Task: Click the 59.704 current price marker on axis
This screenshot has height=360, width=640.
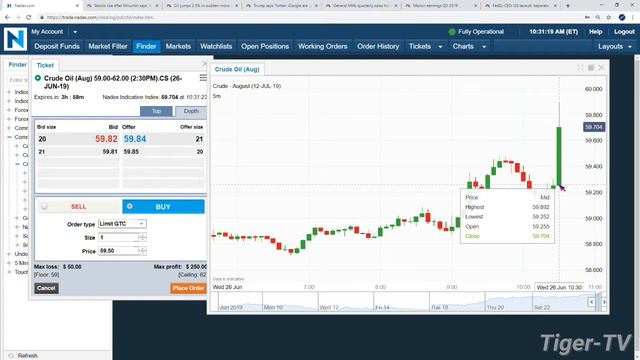Action: coord(593,127)
